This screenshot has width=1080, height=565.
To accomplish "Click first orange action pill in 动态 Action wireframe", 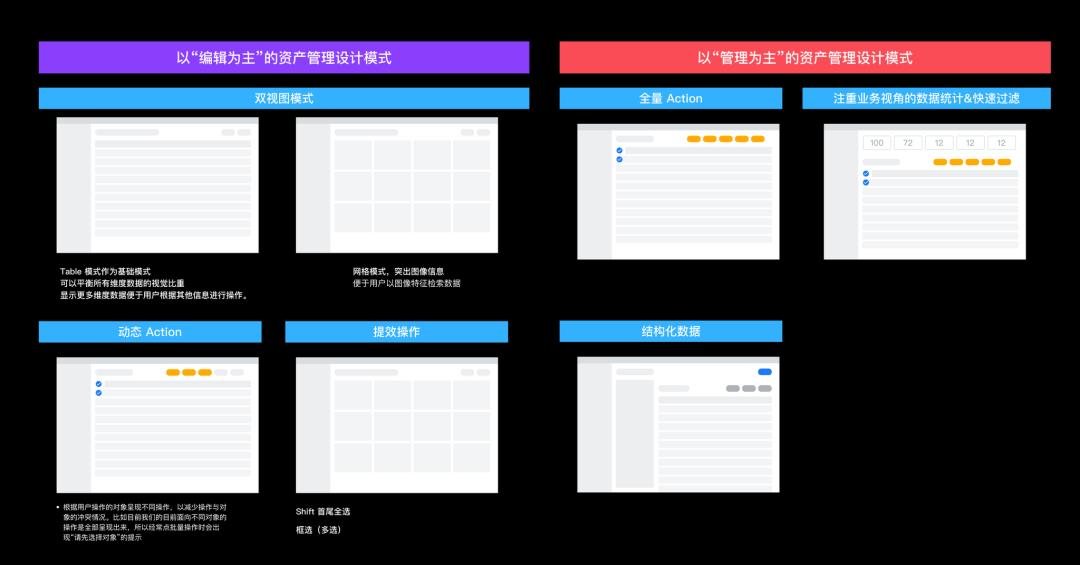I will pos(173,372).
